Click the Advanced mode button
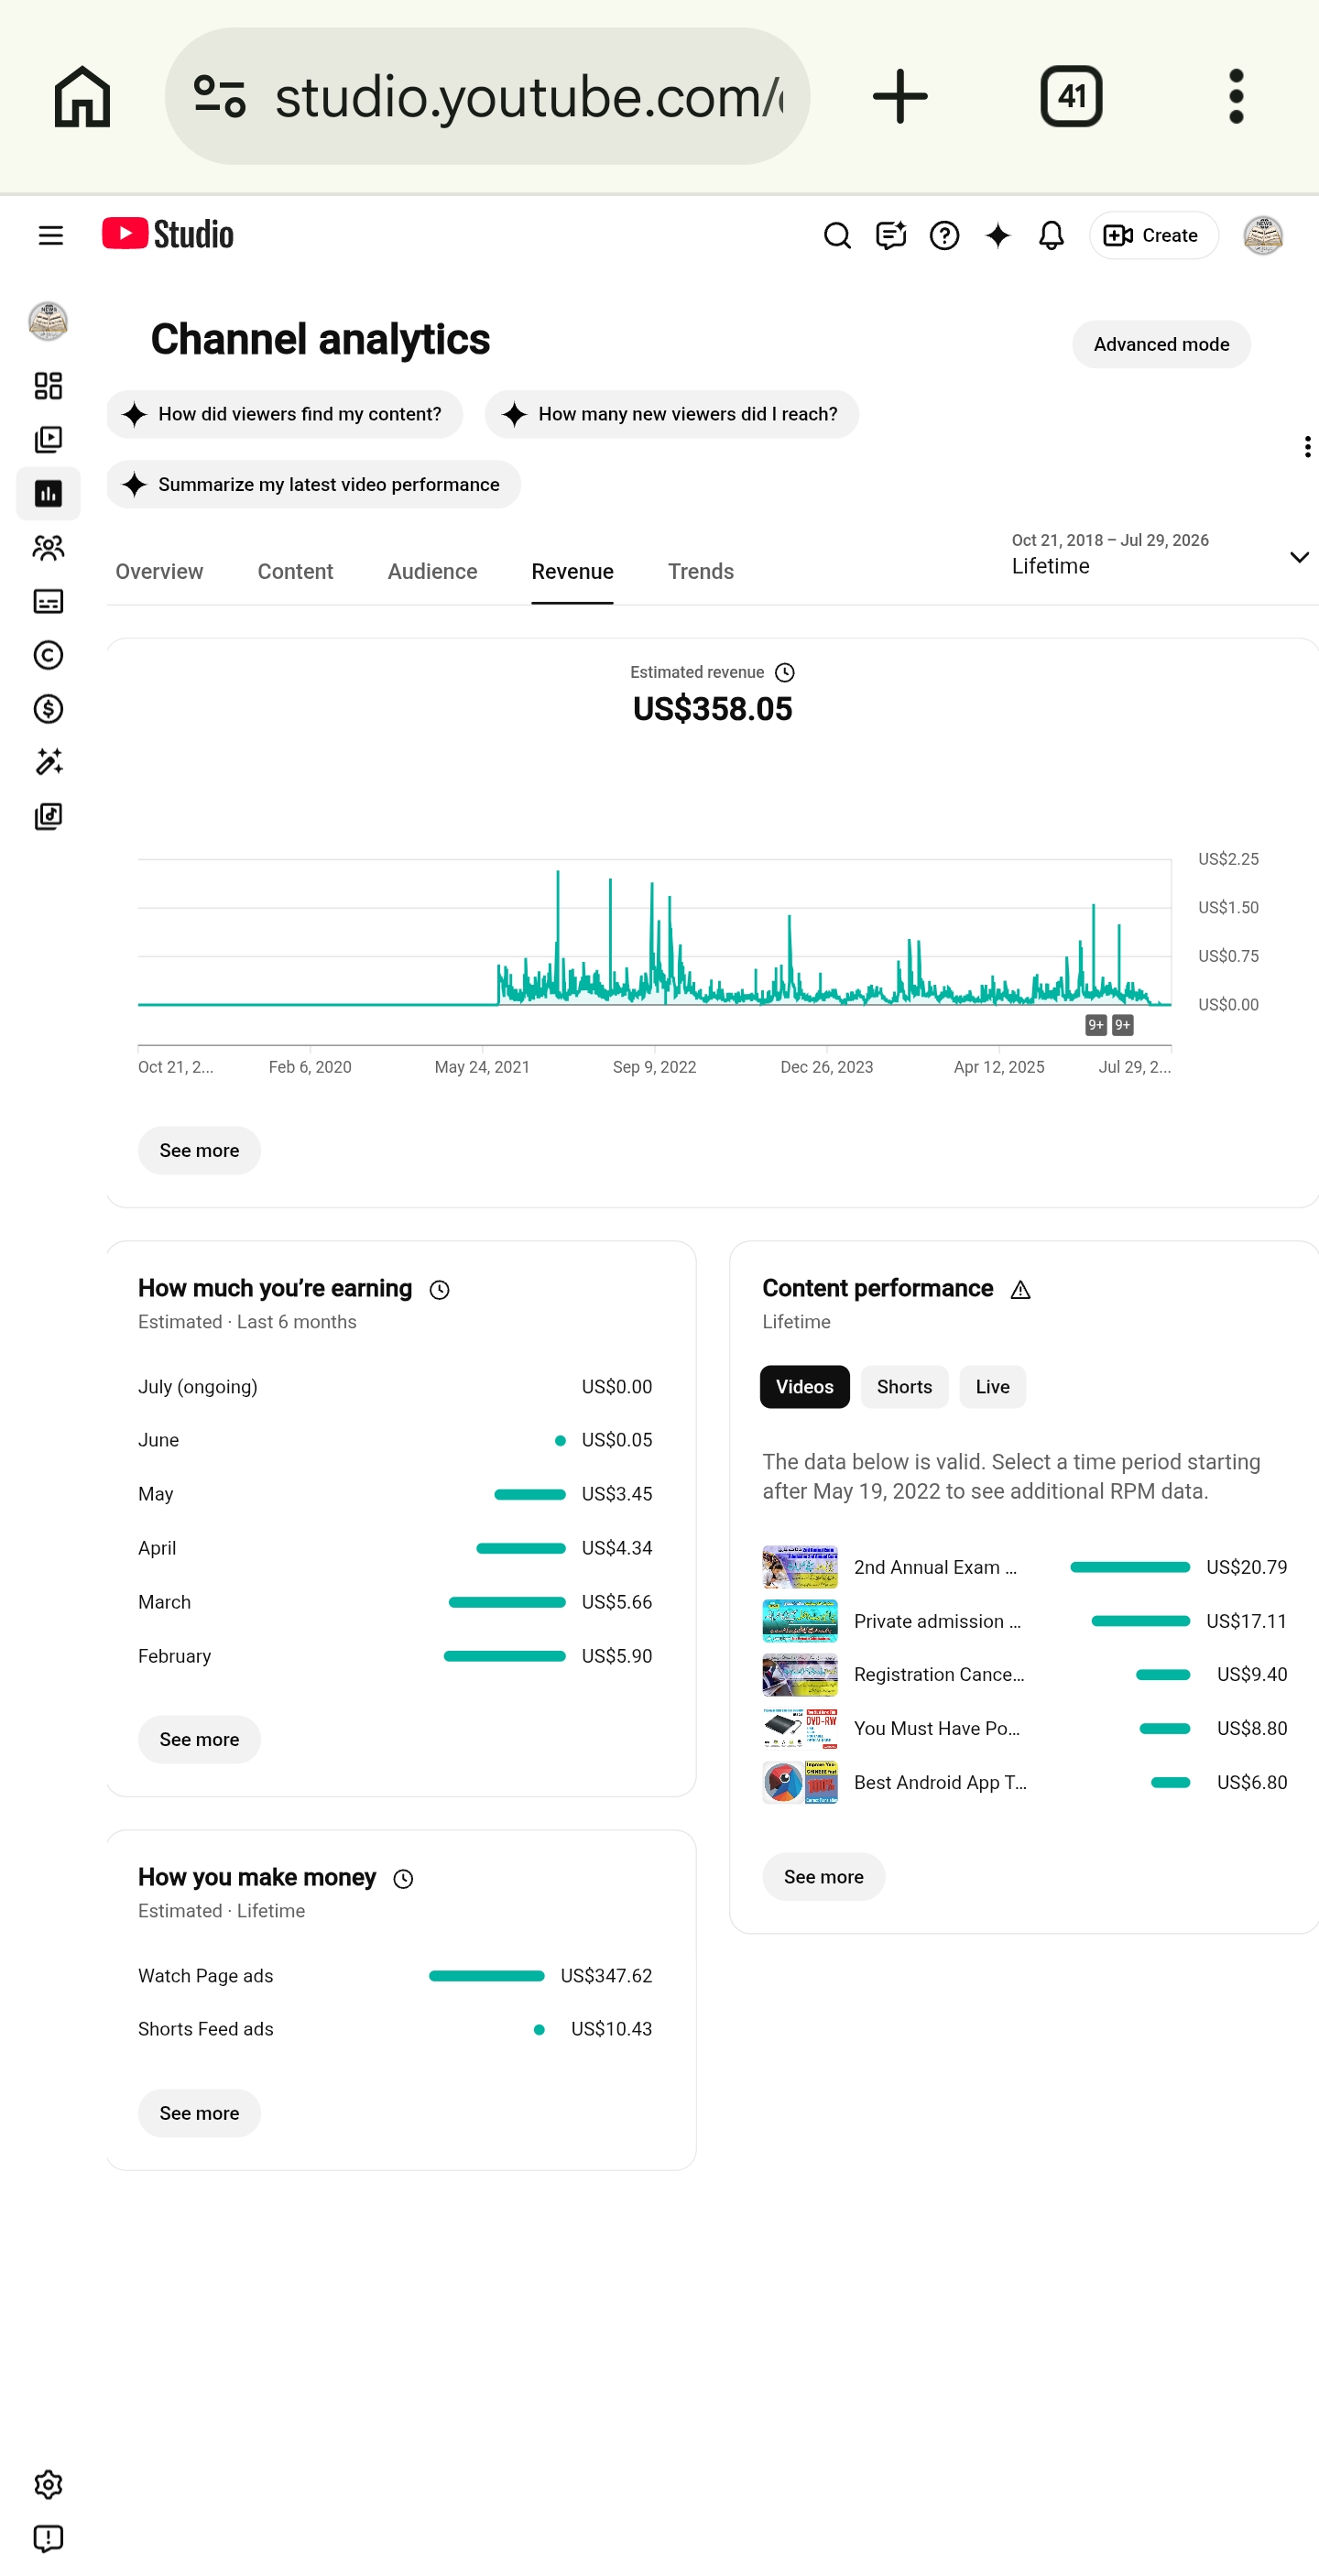Screen dimensions: 1319x2576 coord(1161,345)
